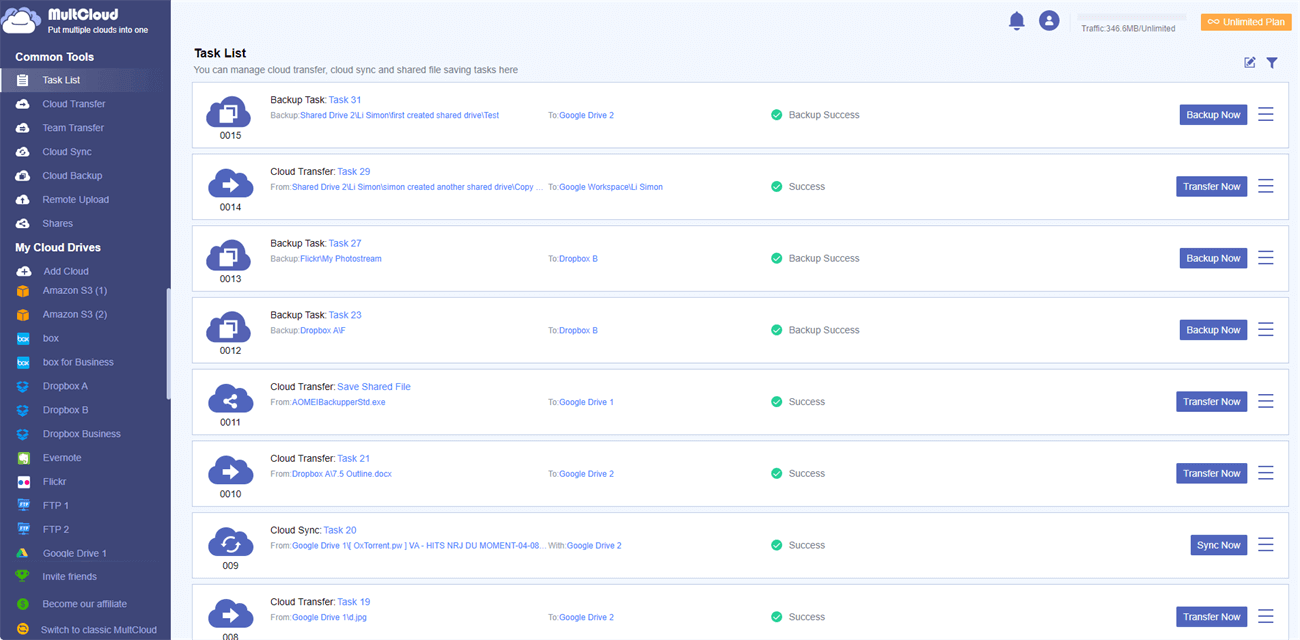Click the sidebar scrollbar
The width and height of the screenshot is (1300, 640).
click(168, 345)
